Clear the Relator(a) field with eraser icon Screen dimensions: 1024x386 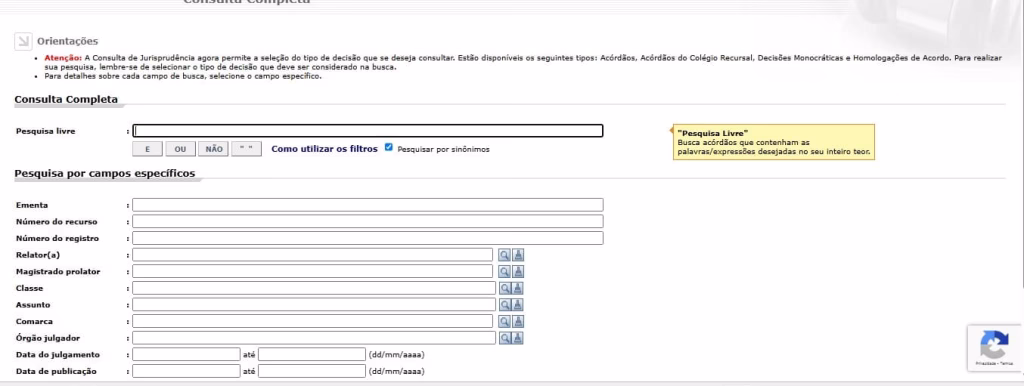pyautogui.click(x=518, y=255)
